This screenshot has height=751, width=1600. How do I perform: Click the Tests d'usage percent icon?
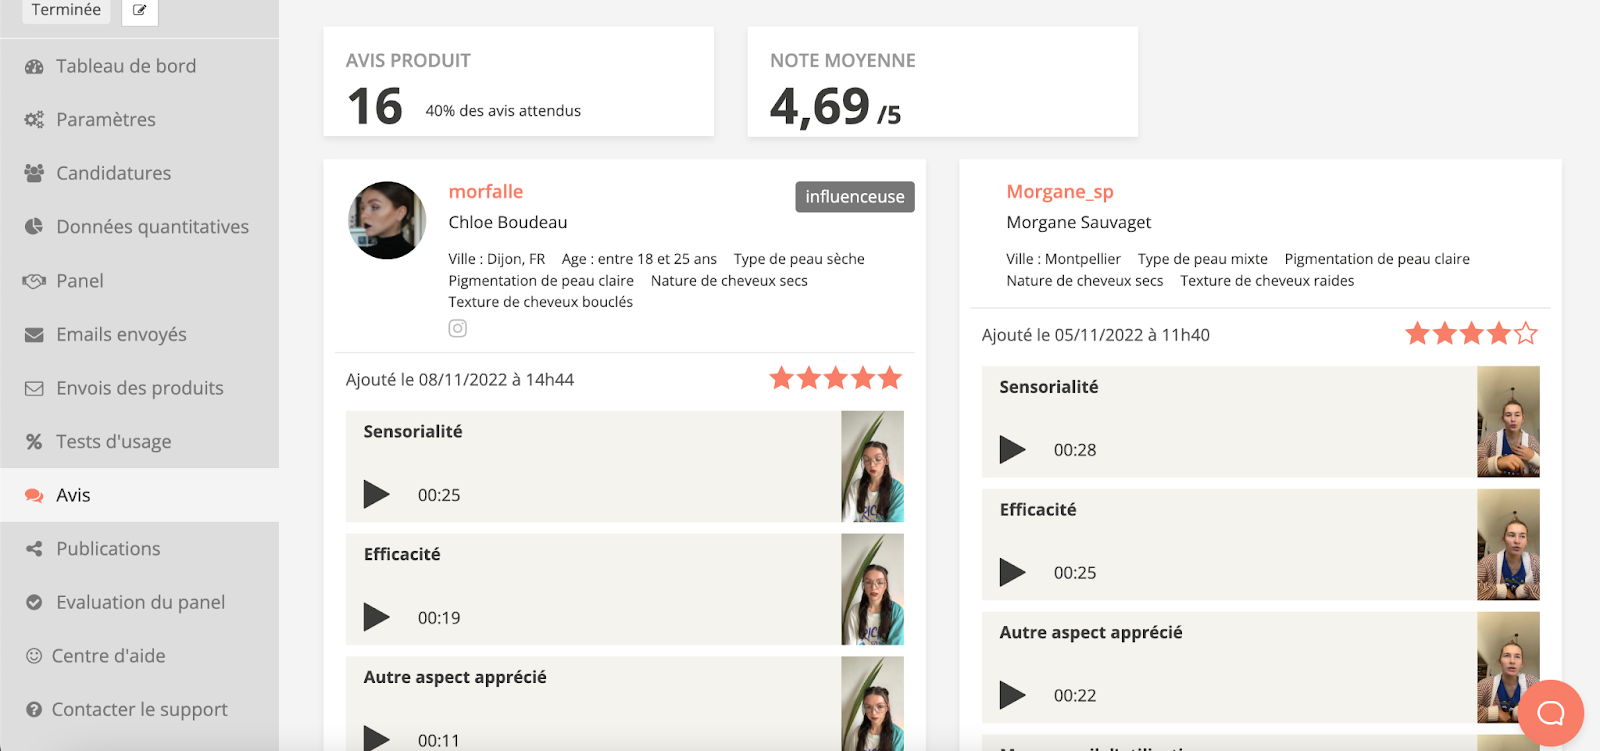(34, 442)
